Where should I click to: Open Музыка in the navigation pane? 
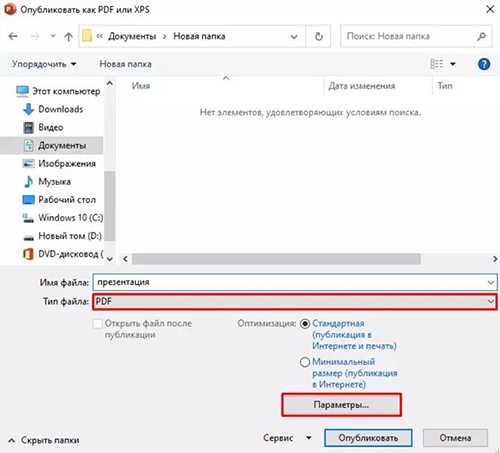[x=47, y=181]
